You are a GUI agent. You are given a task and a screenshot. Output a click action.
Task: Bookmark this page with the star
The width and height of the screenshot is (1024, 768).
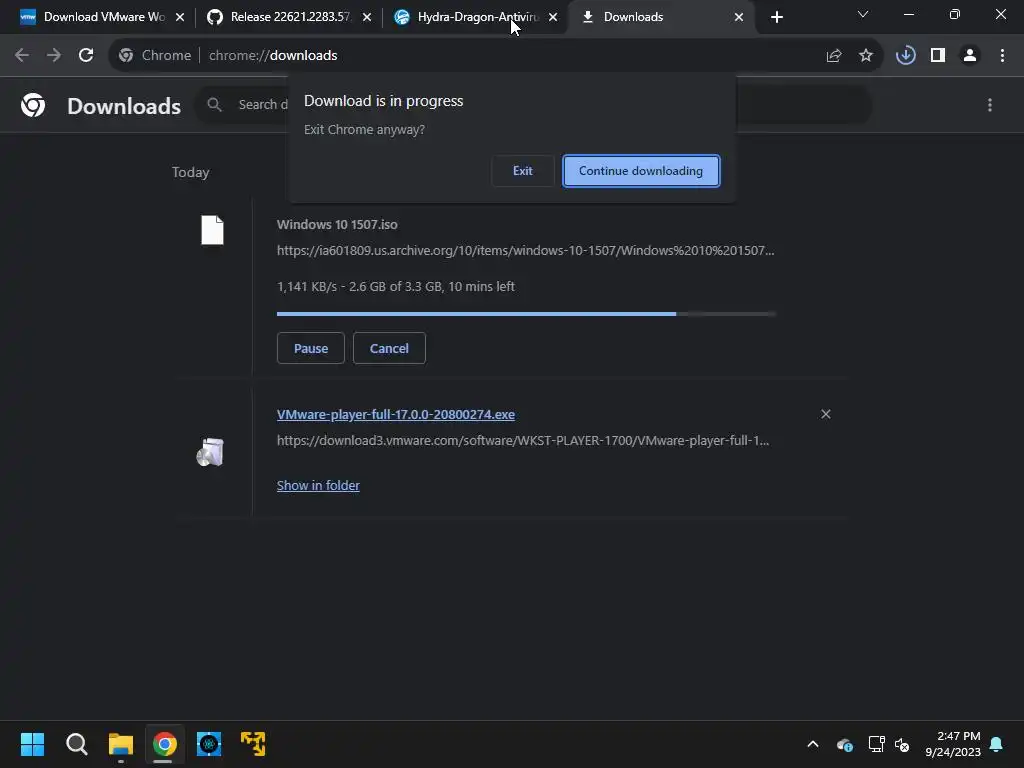(x=866, y=56)
